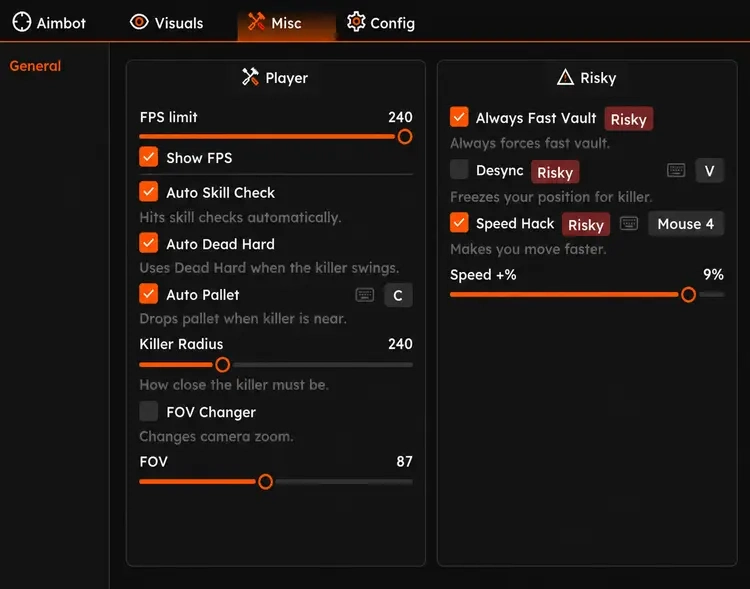
Task: Click the 'Changes camera zoom.' description
Action: pyautogui.click(x=216, y=436)
